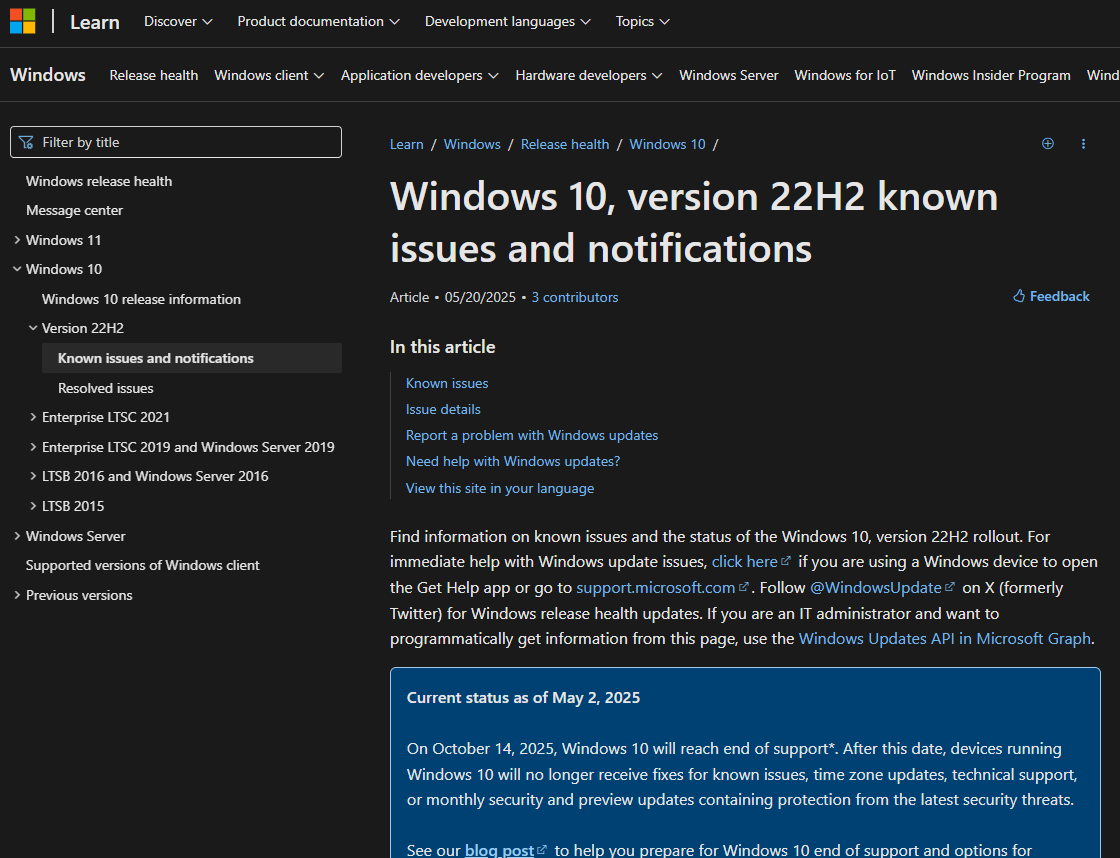Click the filter icon inside the sidebar search box
The width and height of the screenshot is (1120, 858).
26,142
